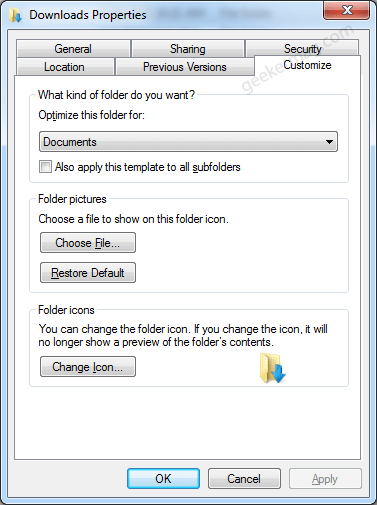Viewport: 377px width, 505px height.
Task: Click the Cancel button
Action: pos(244,479)
